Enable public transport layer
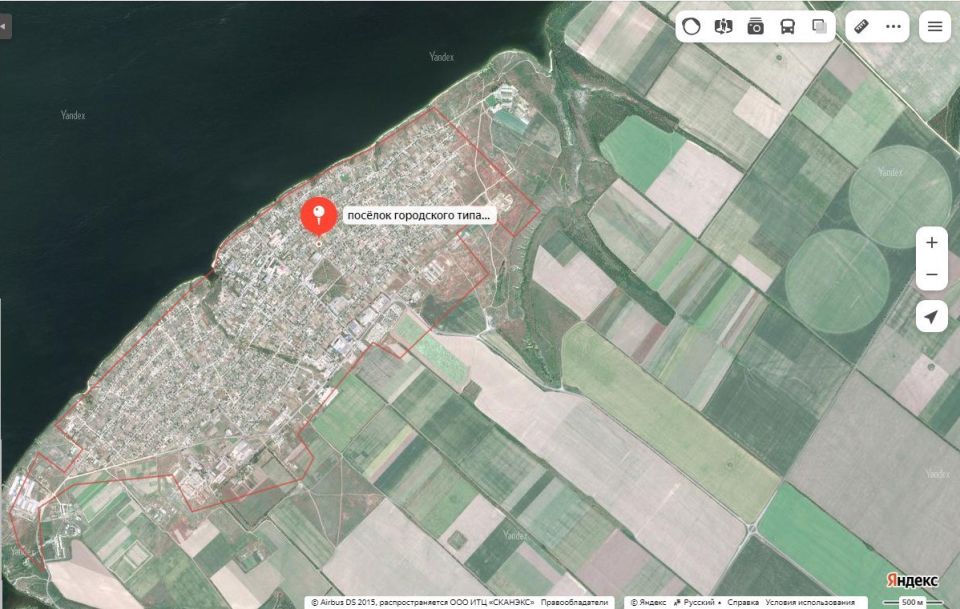Viewport: 960px width, 609px height. (x=787, y=26)
